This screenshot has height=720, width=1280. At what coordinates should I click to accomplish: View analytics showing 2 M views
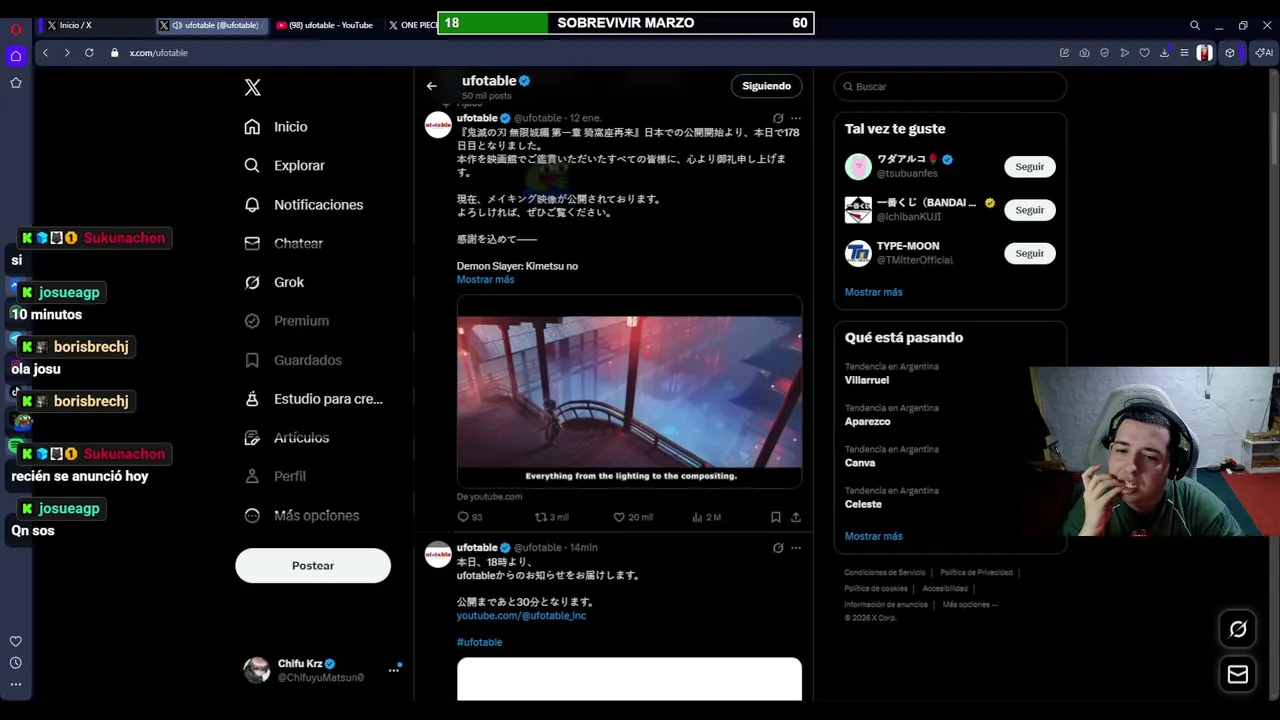coord(706,517)
